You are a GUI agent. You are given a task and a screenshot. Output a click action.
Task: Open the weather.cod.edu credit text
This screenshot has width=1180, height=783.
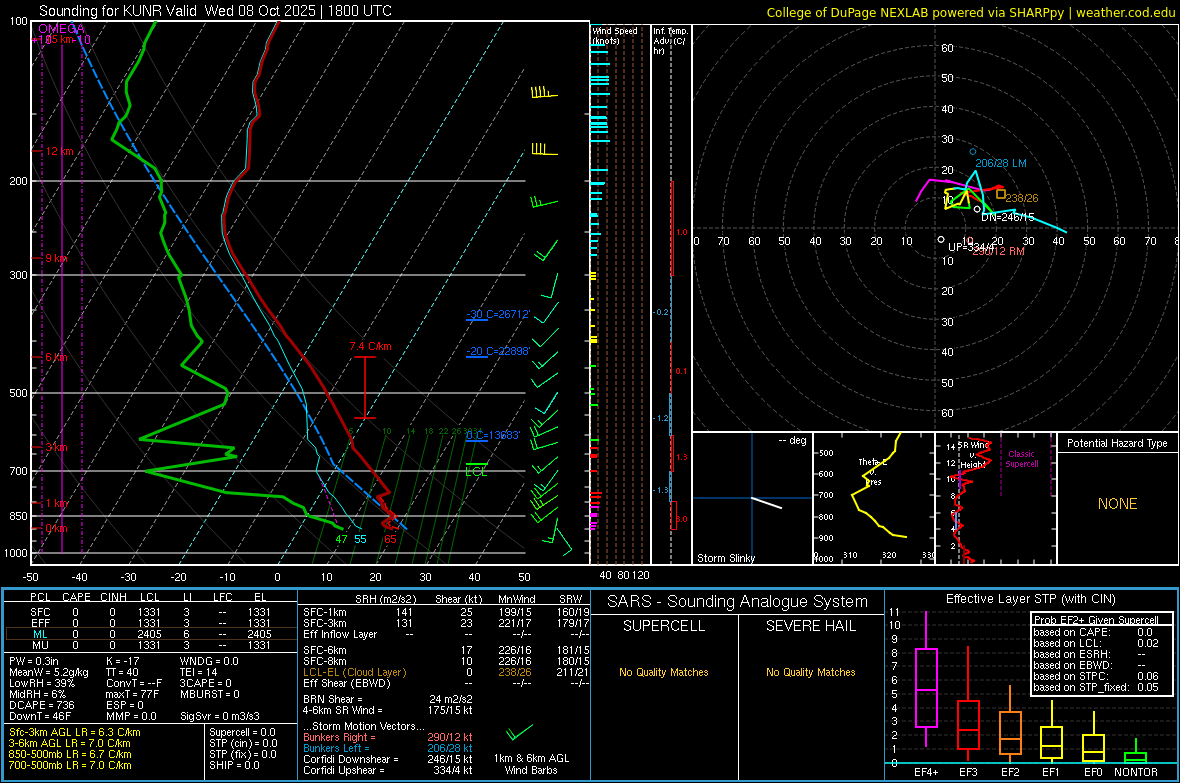tap(1124, 12)
